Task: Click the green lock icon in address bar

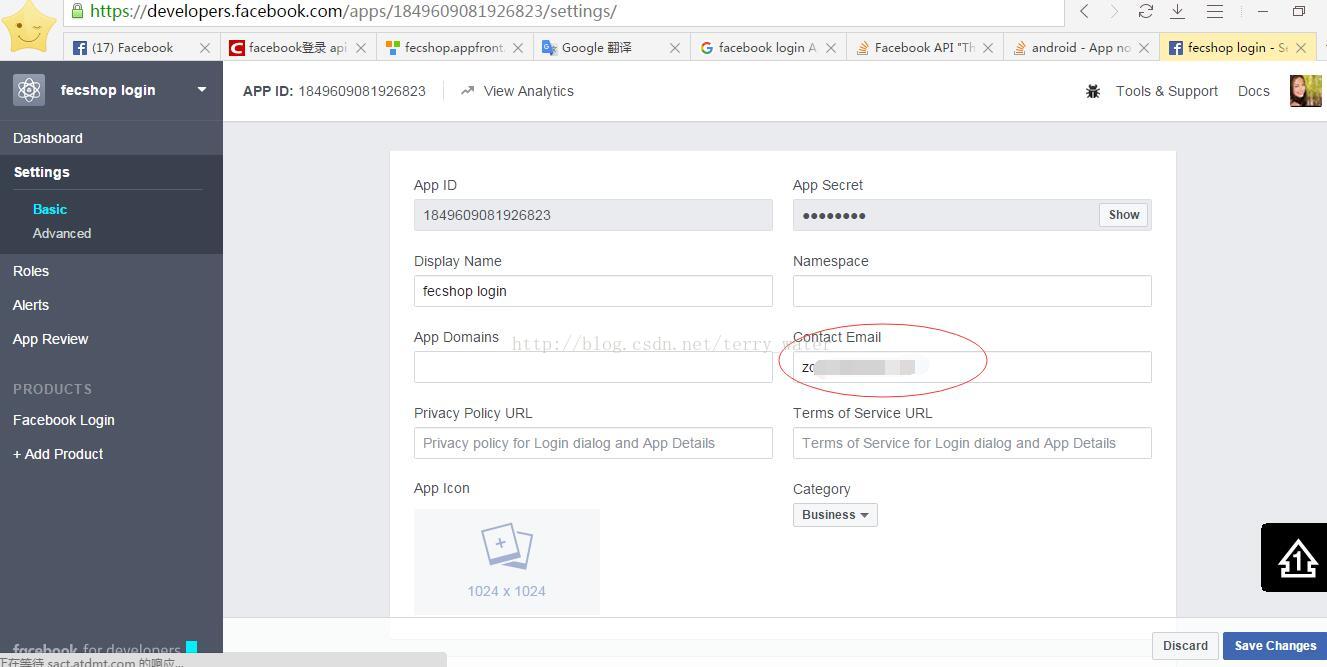Action: 77,11
